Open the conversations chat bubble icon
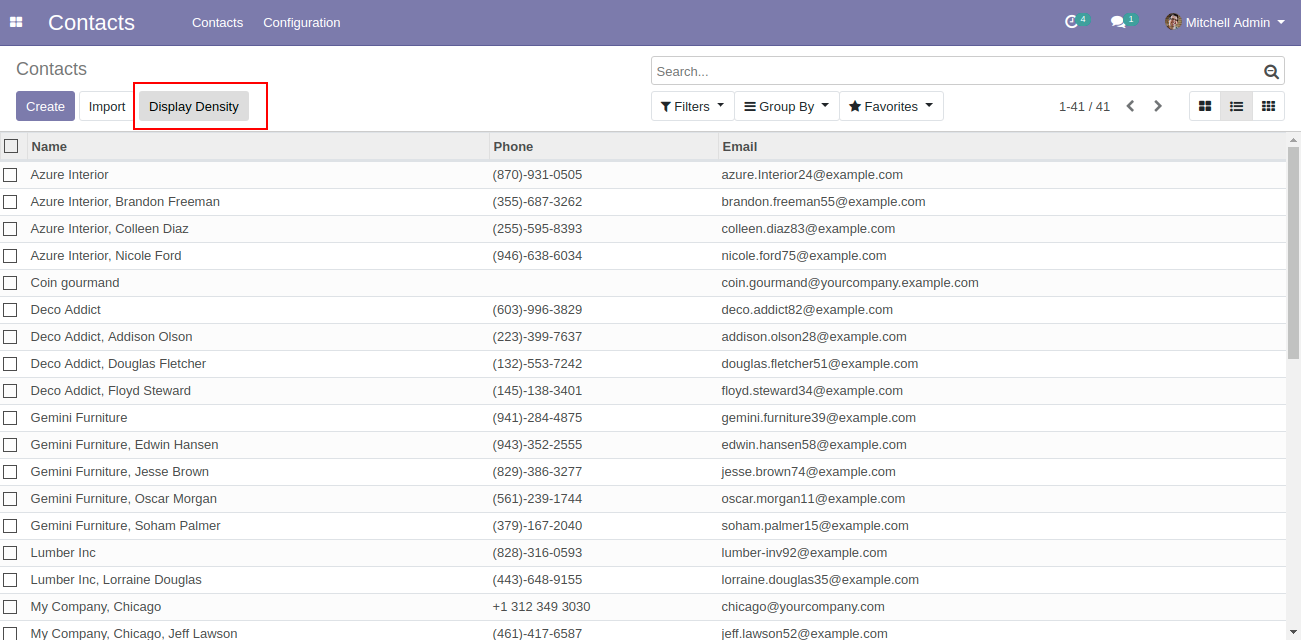Screen dimensions: 1301x640 click(x=1118, y=22)
